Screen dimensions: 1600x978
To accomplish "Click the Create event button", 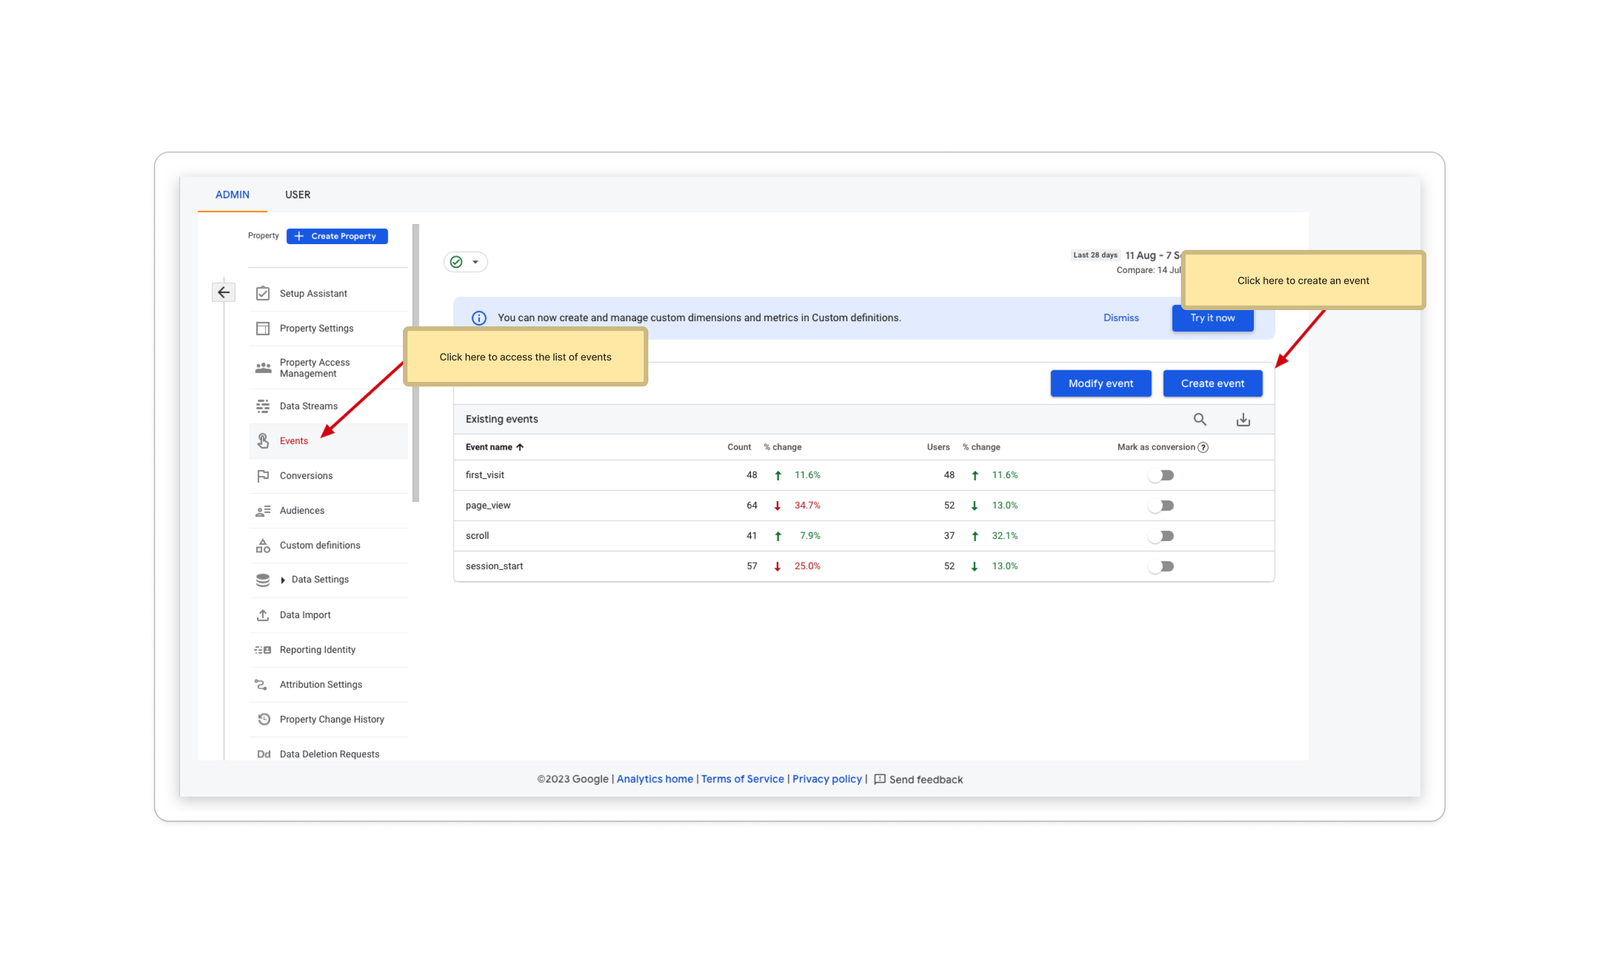I will pos(1212,384).
